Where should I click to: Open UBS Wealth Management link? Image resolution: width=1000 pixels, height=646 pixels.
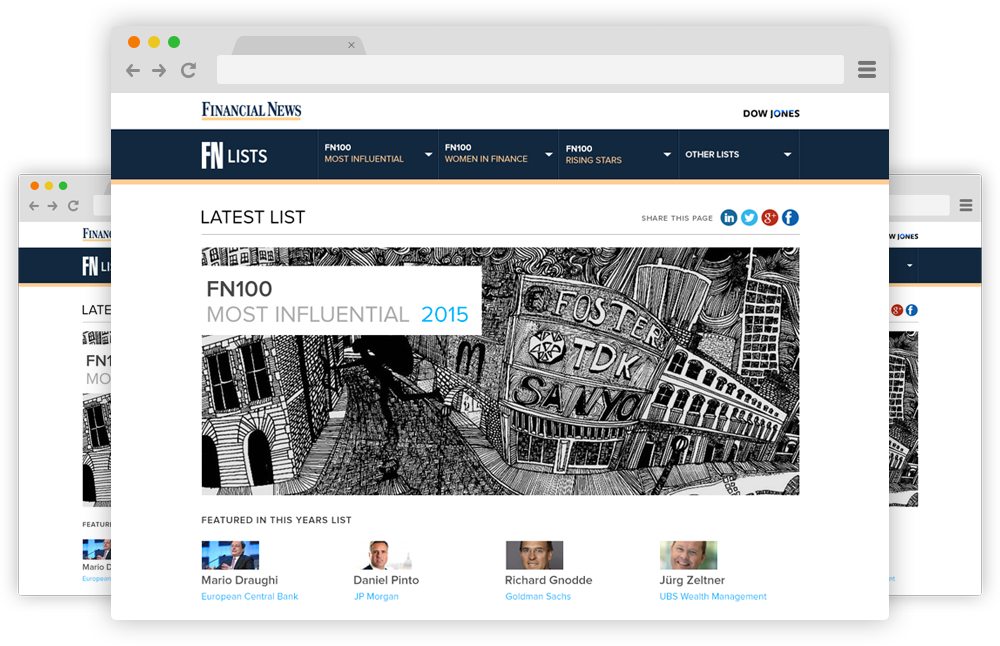(x=713, y=596)
